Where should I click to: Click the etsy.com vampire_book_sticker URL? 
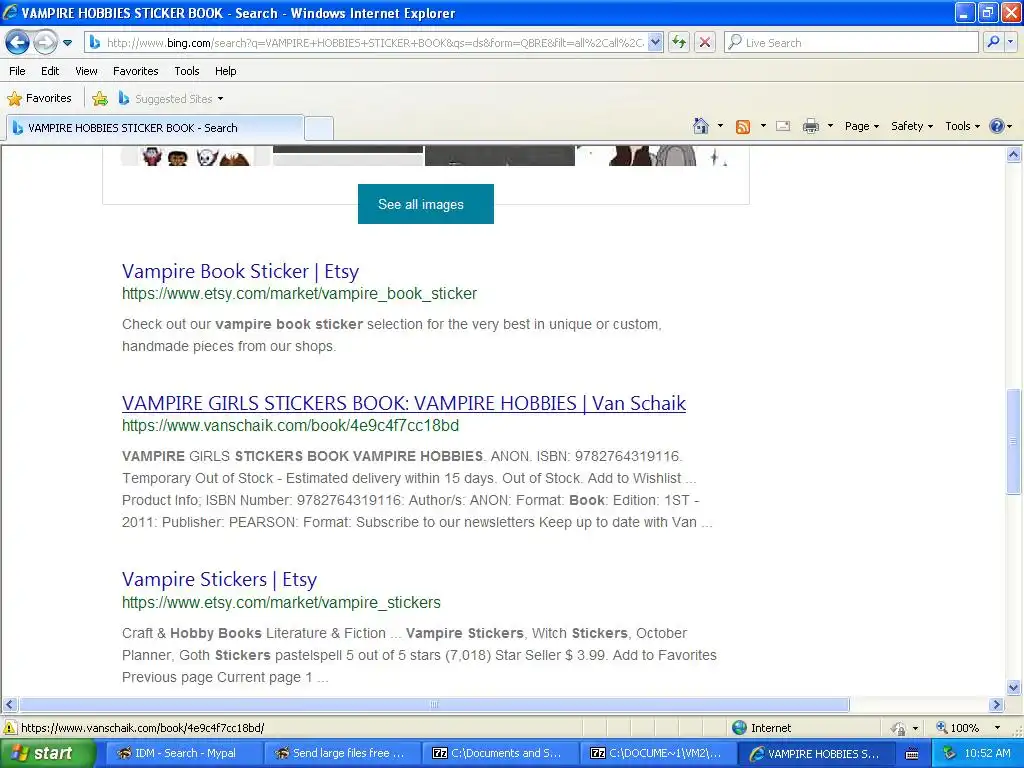(x=299, y=294)
